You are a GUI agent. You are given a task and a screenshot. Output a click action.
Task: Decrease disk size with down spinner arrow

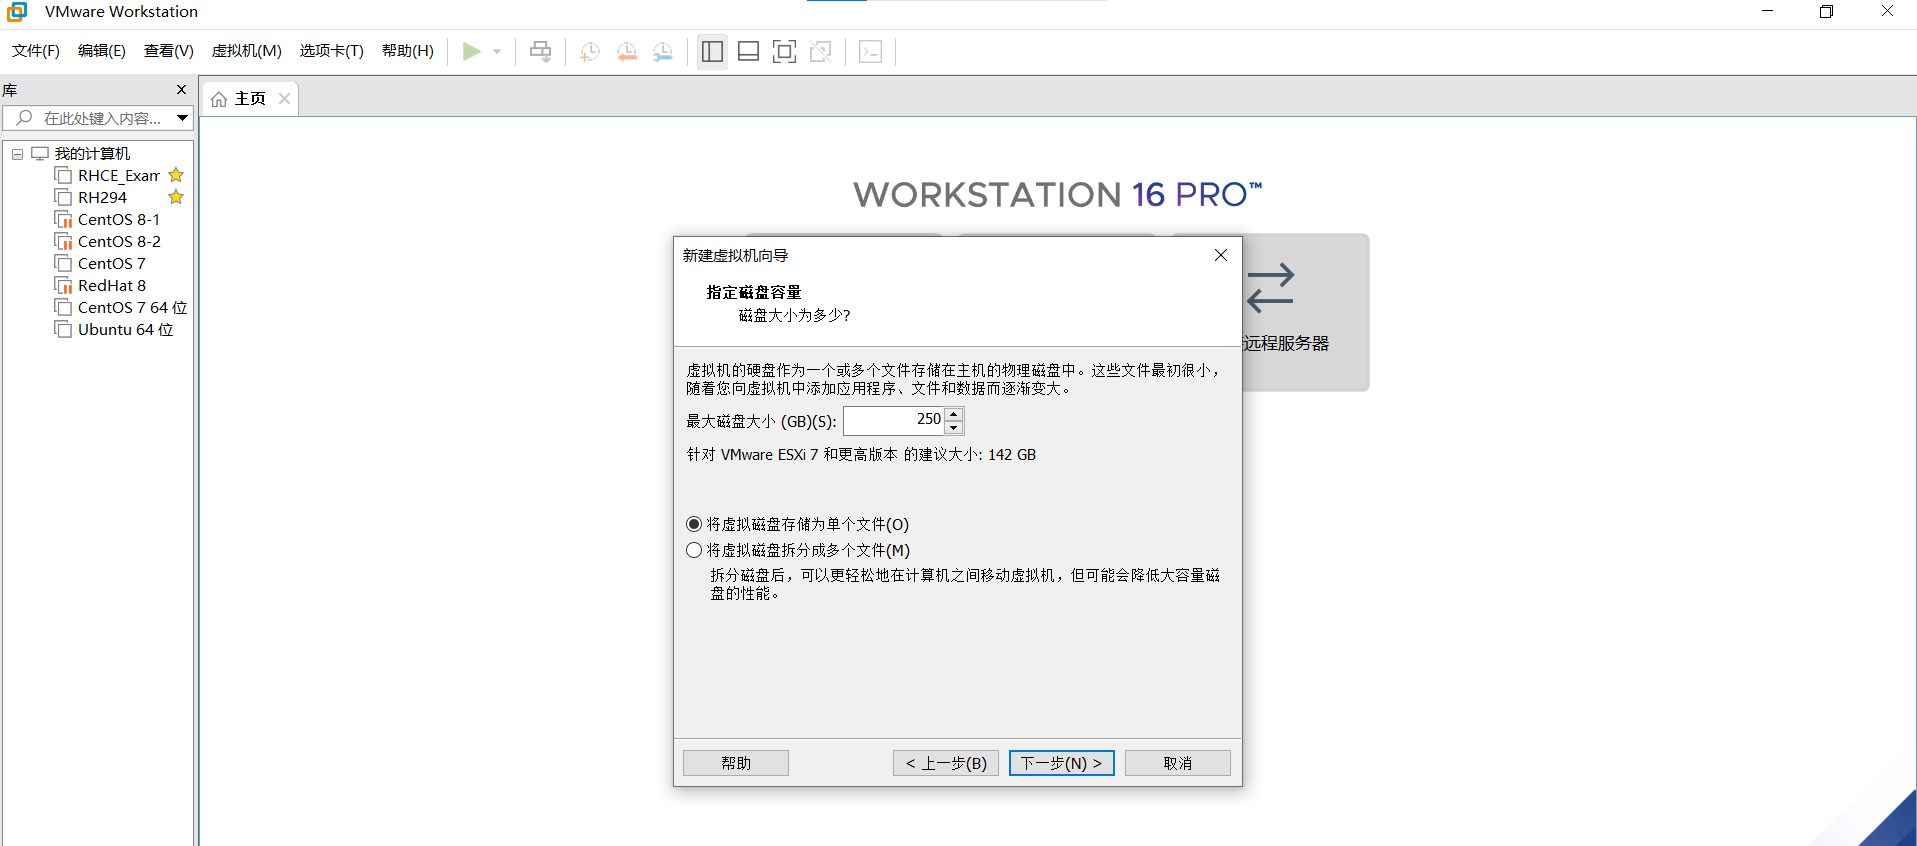point(954,428)
